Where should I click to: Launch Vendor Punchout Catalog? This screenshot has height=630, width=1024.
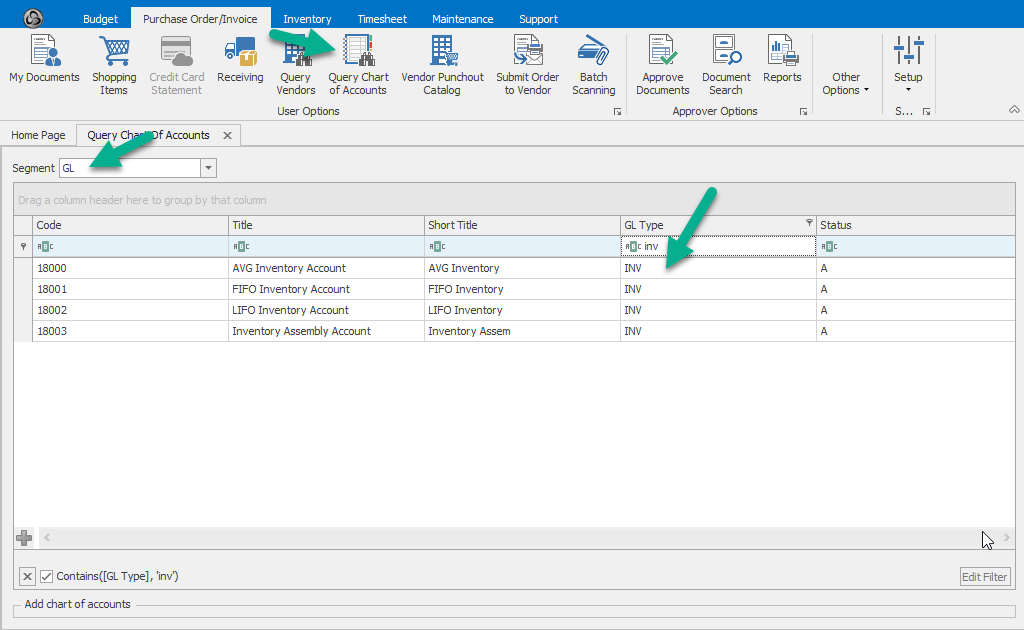pos(442,64)
